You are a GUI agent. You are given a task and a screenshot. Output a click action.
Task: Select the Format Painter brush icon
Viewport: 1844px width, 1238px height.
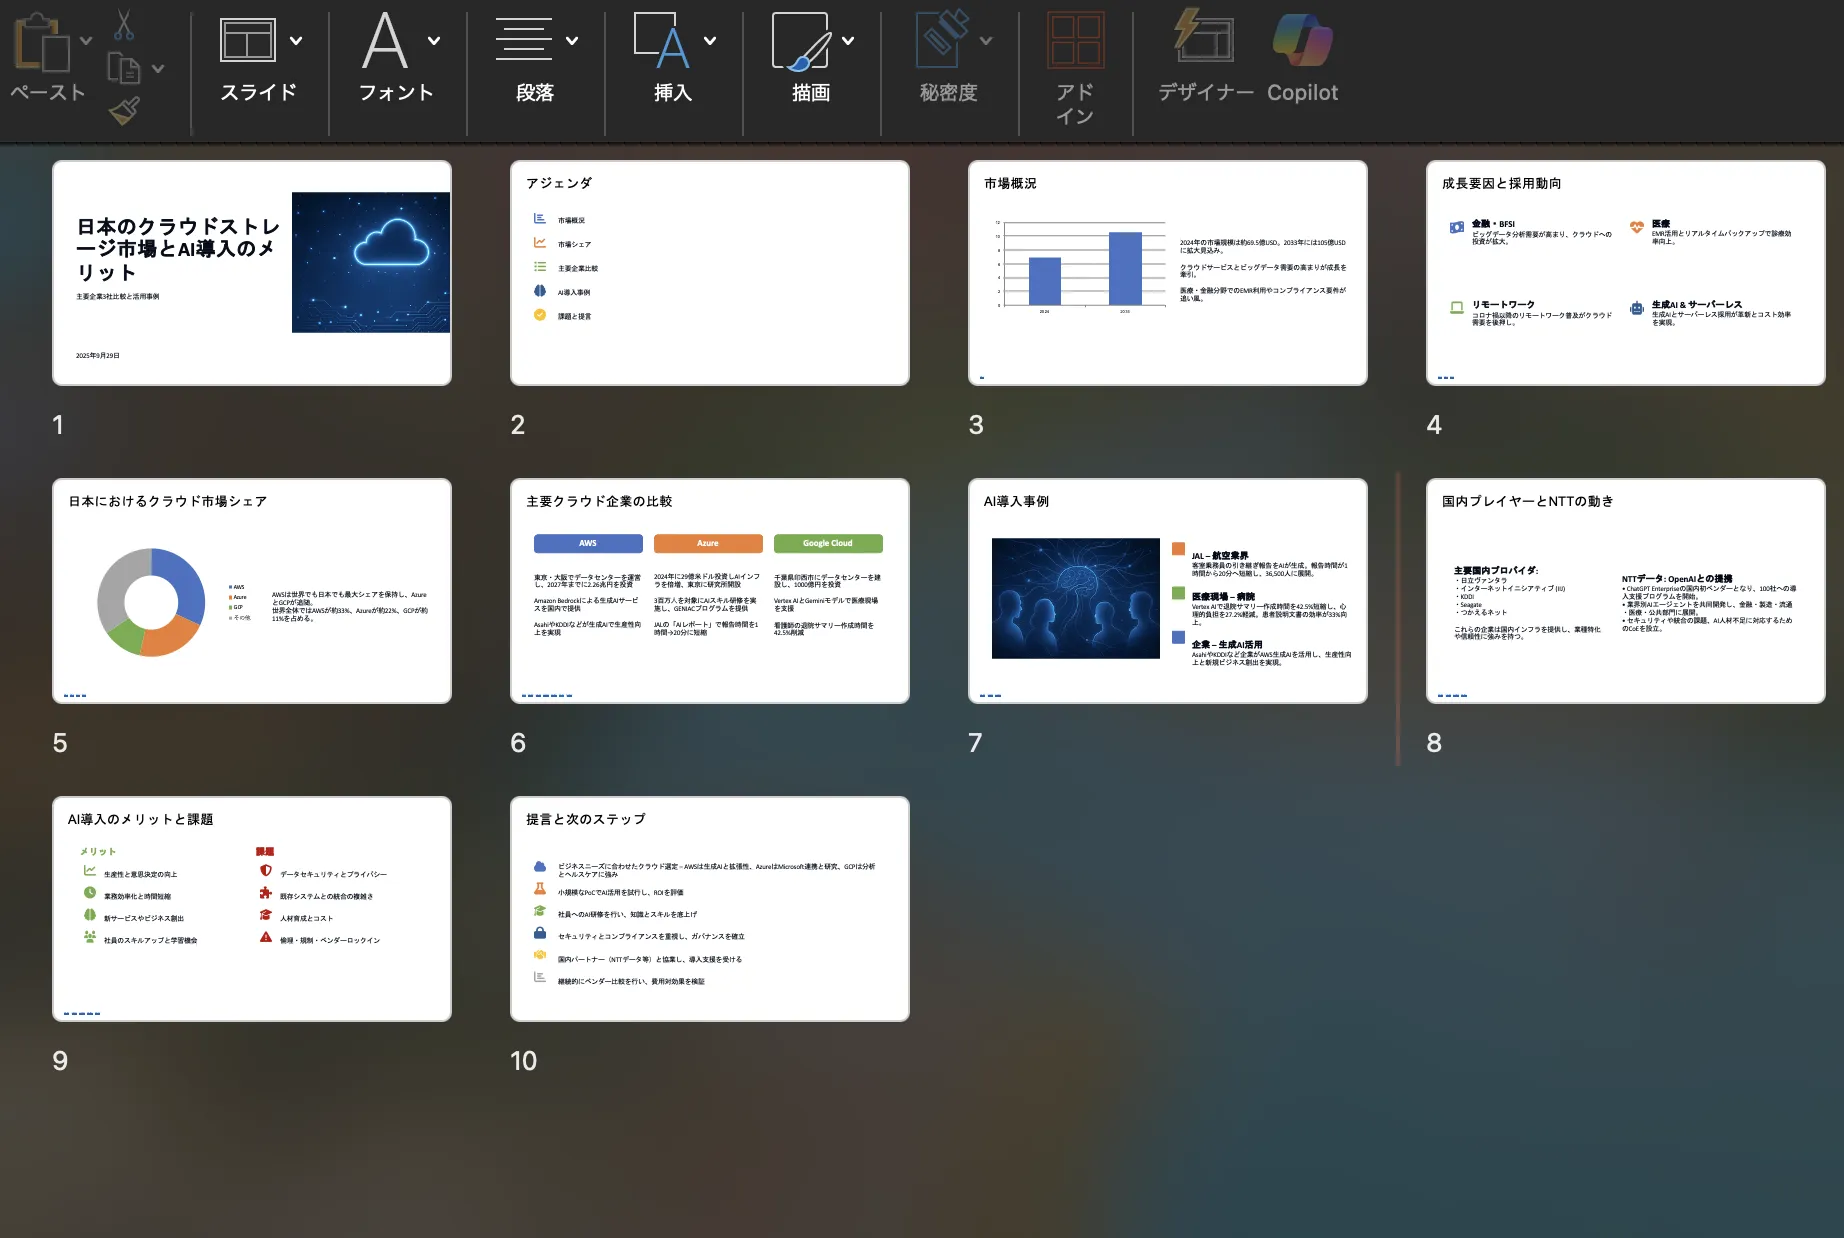124,111
